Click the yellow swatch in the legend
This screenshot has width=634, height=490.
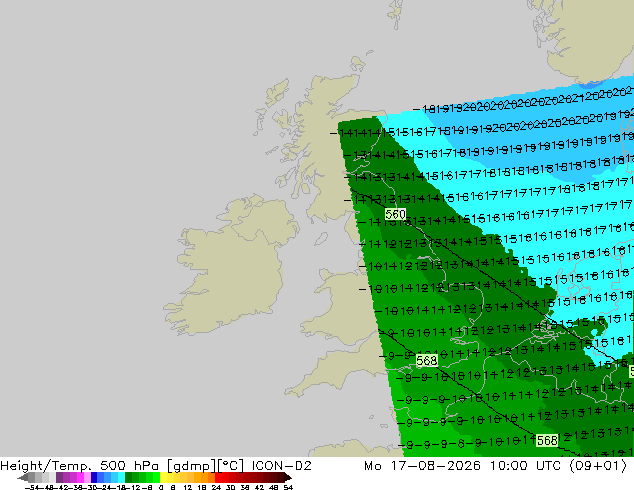tap(163, 477)
